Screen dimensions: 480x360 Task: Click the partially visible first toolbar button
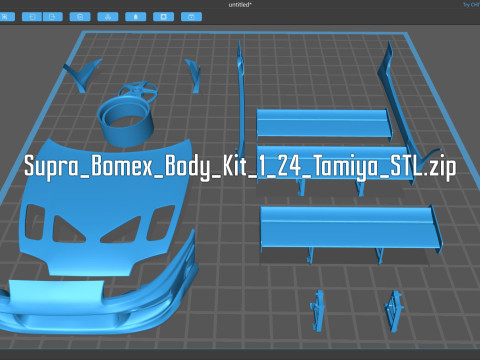[x=7, y=17]
